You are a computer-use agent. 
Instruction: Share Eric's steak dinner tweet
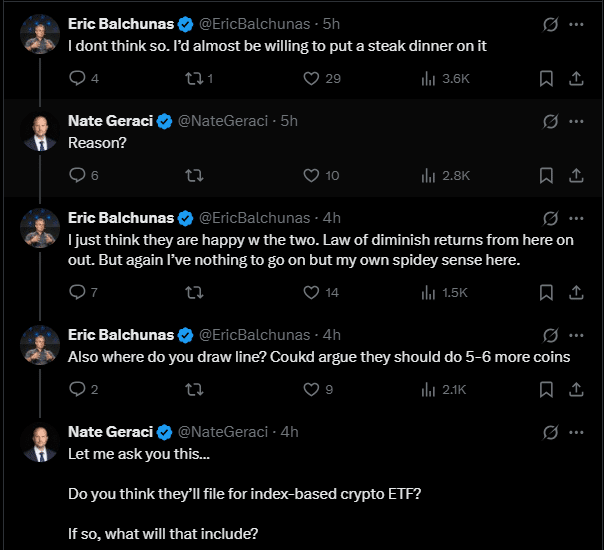pyautogui.click(x=576, y=78)
